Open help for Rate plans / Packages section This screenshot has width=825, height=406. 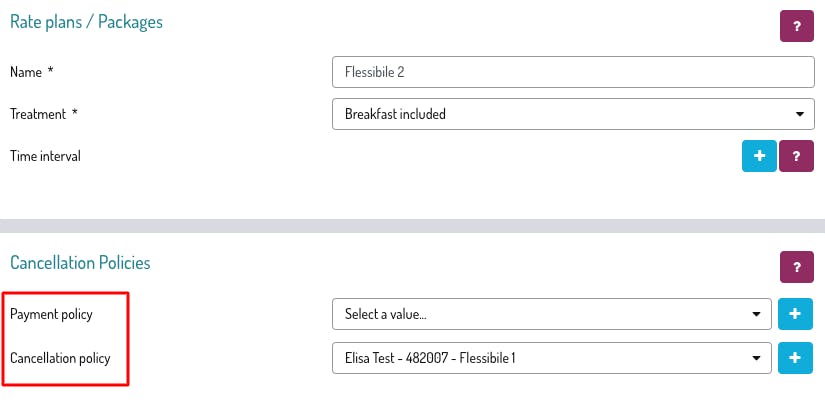pyautogui.click(x=797, y=26)
